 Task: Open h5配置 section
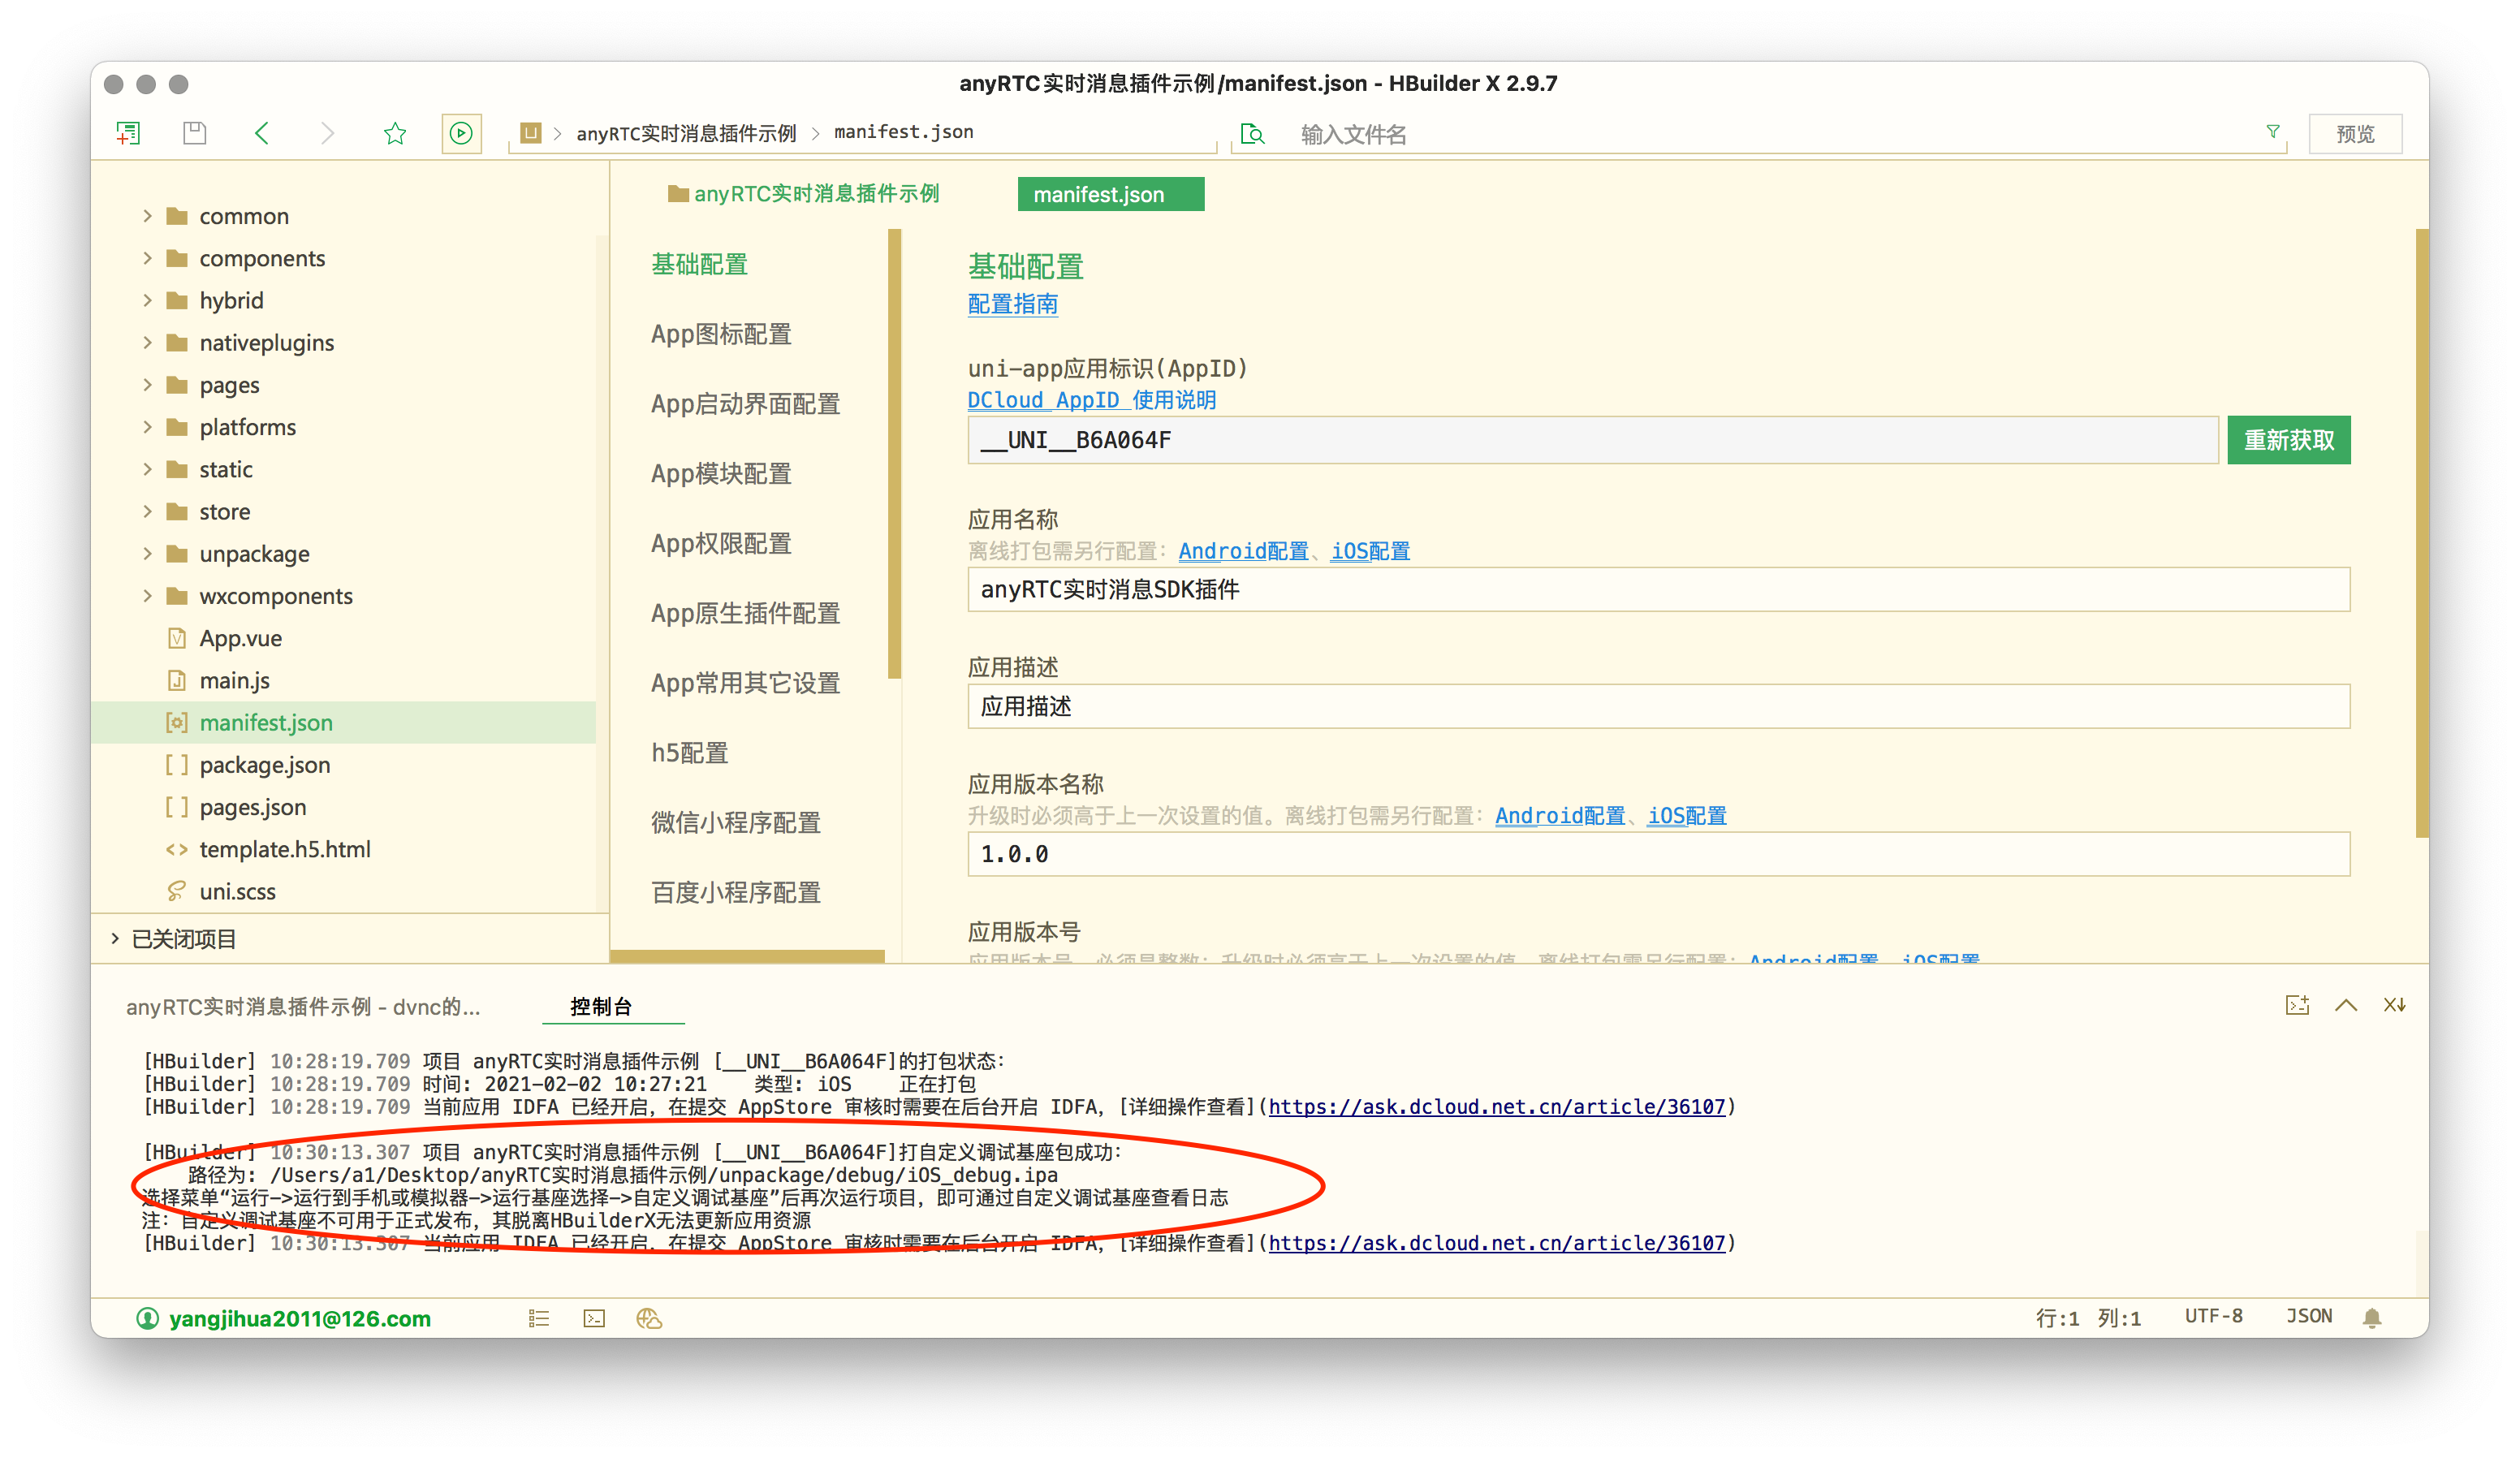point(689,752)
